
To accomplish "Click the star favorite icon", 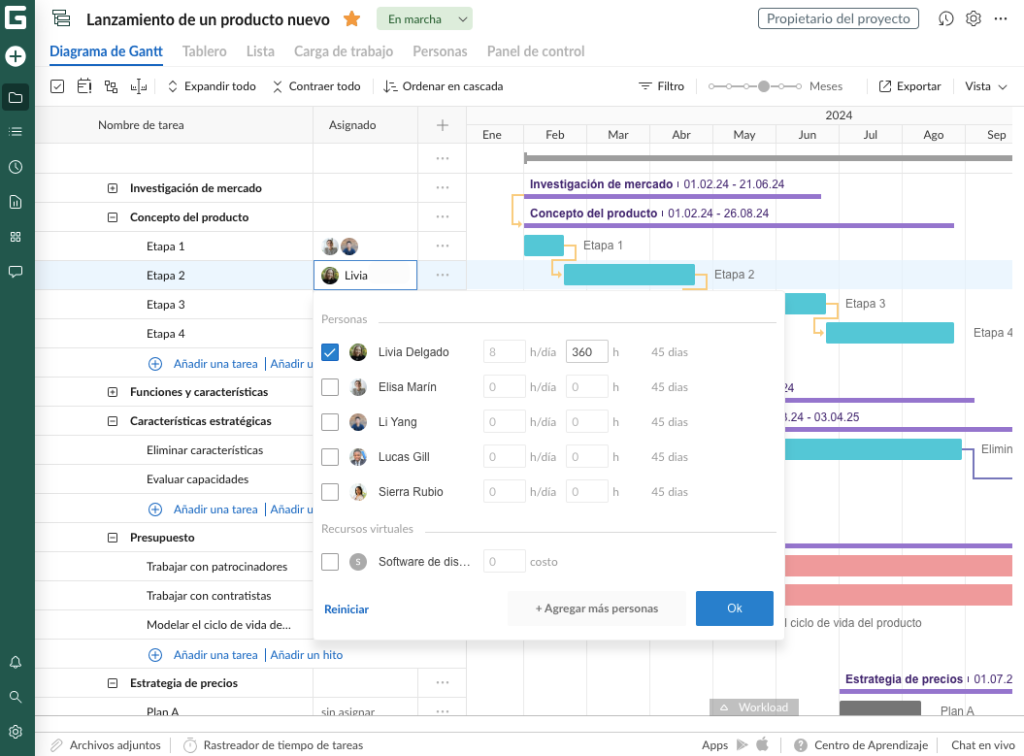I will [x=352, y=19].
